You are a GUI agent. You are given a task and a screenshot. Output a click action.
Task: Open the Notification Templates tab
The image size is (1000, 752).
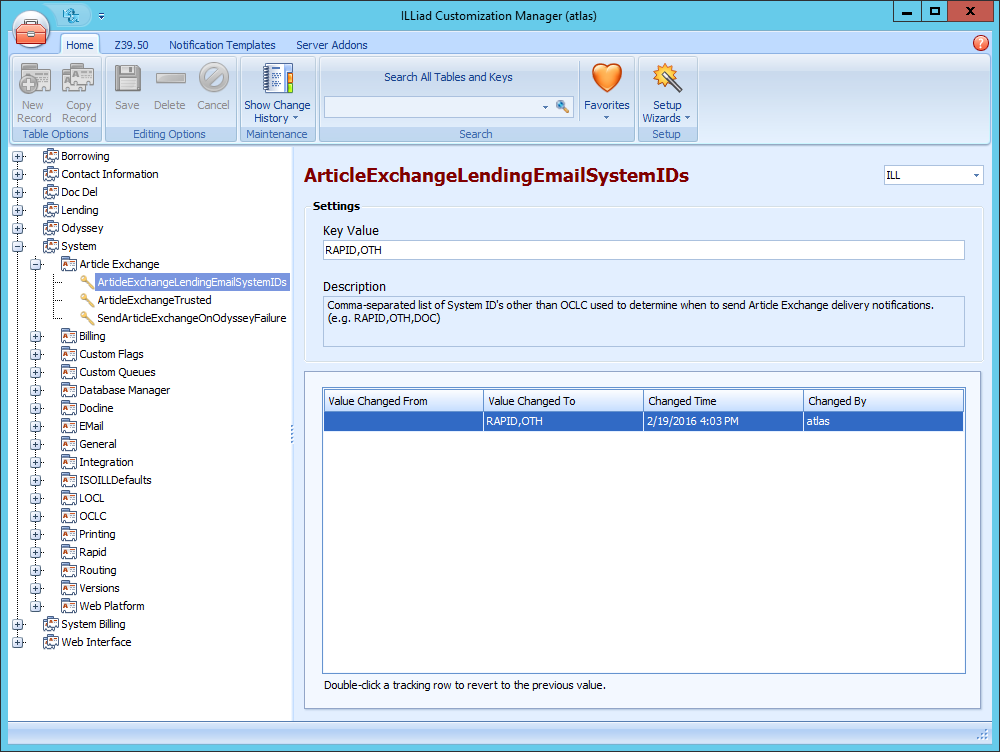[x=222, y=45]
